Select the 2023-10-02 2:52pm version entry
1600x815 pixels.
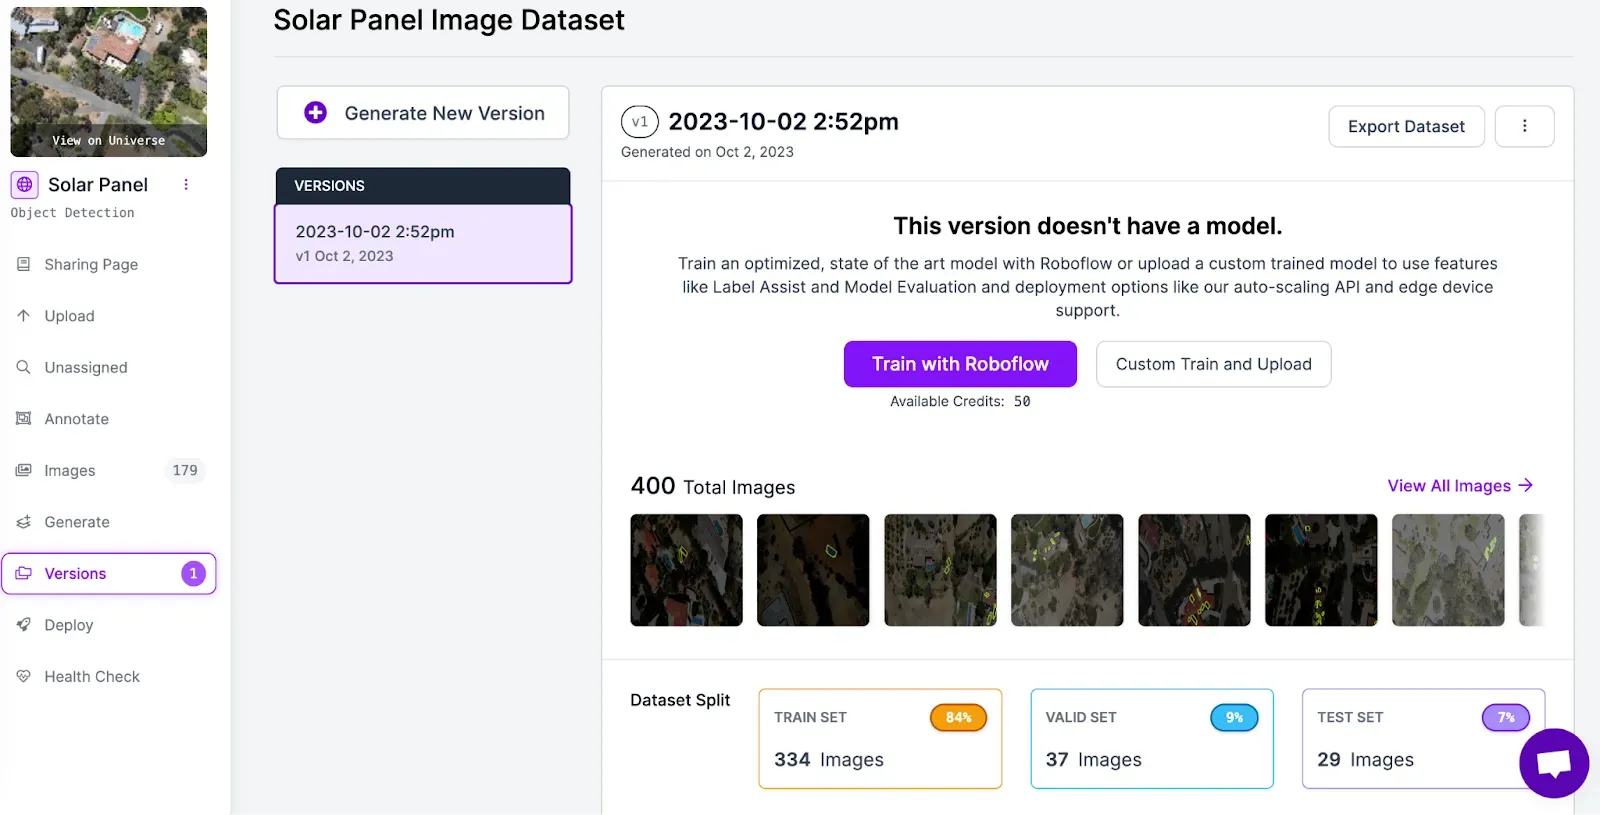tap(423, 244)
